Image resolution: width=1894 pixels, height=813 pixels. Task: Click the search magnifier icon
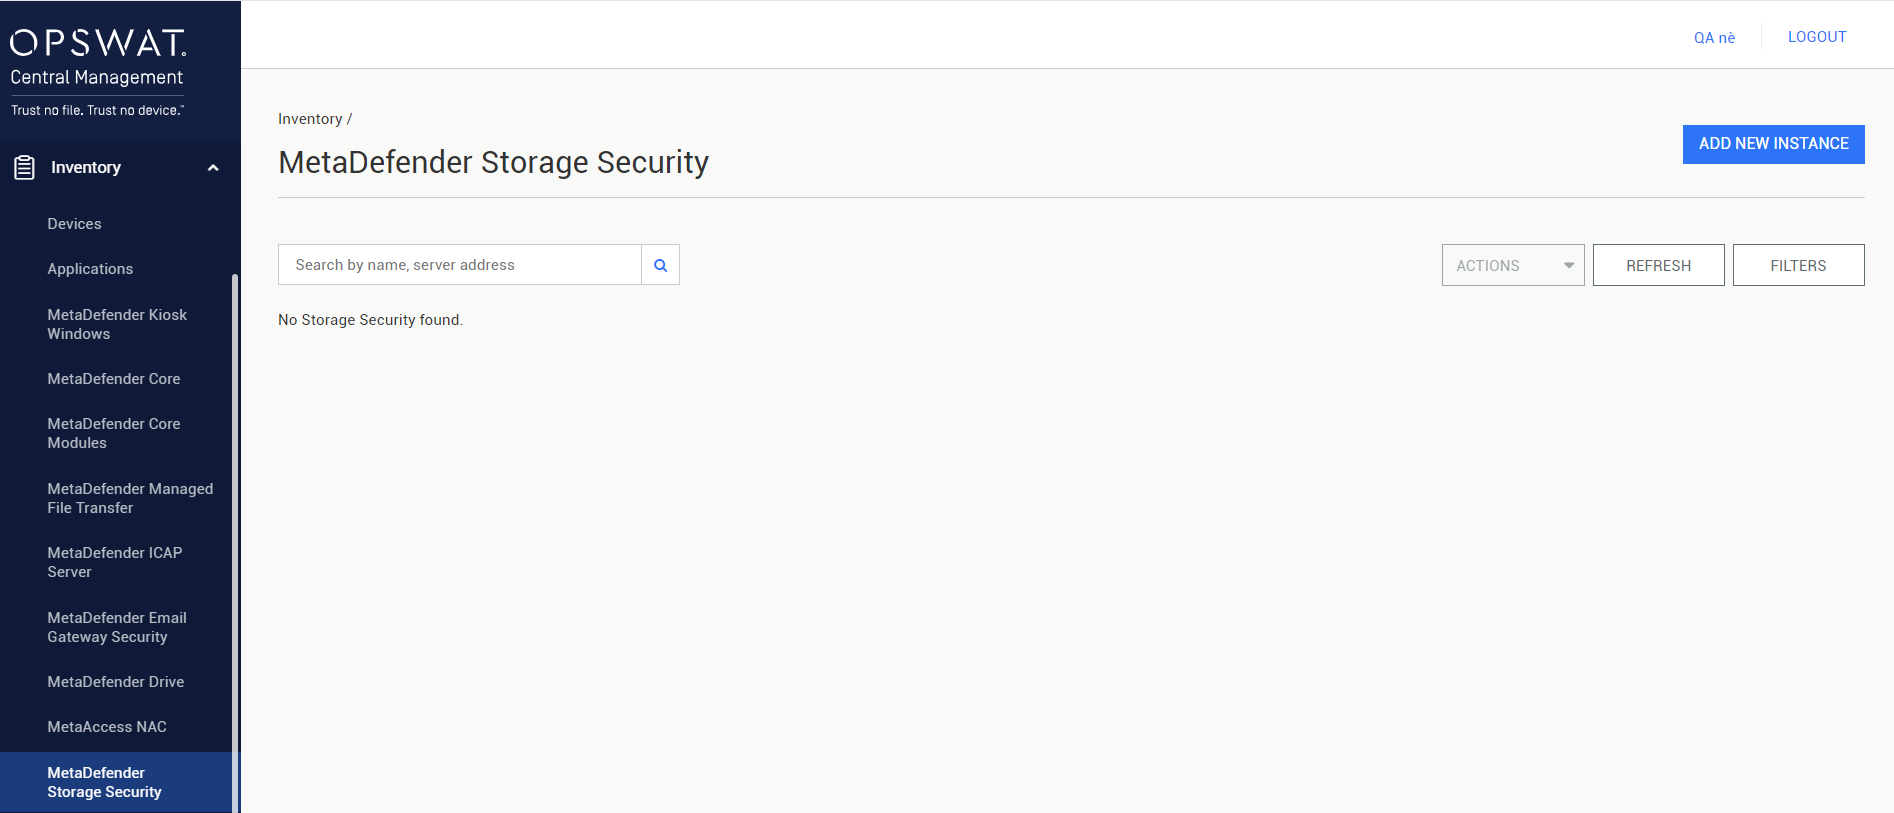click(x=660, y=265)
